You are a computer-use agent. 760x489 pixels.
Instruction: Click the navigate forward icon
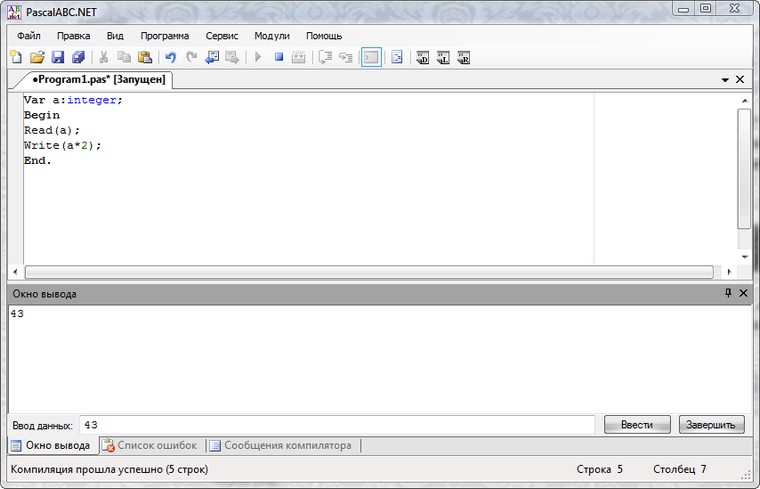(x=232, y=57)
